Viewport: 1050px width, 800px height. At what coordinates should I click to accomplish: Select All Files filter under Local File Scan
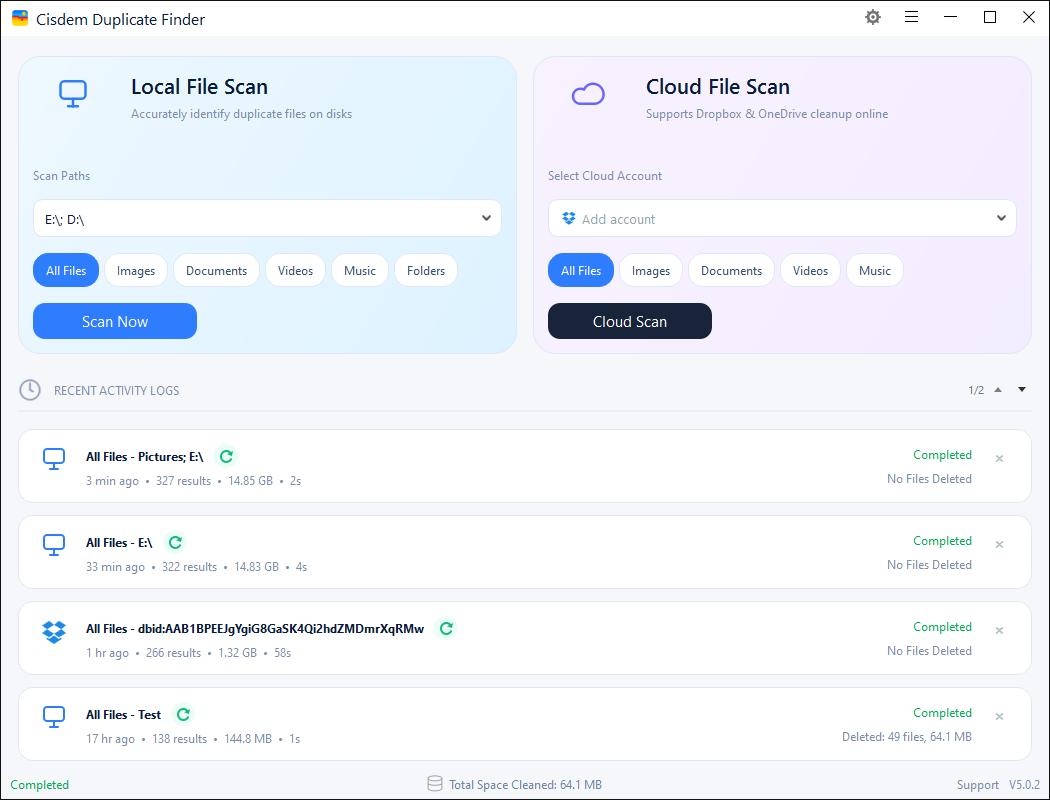click(x=66, y=270)
